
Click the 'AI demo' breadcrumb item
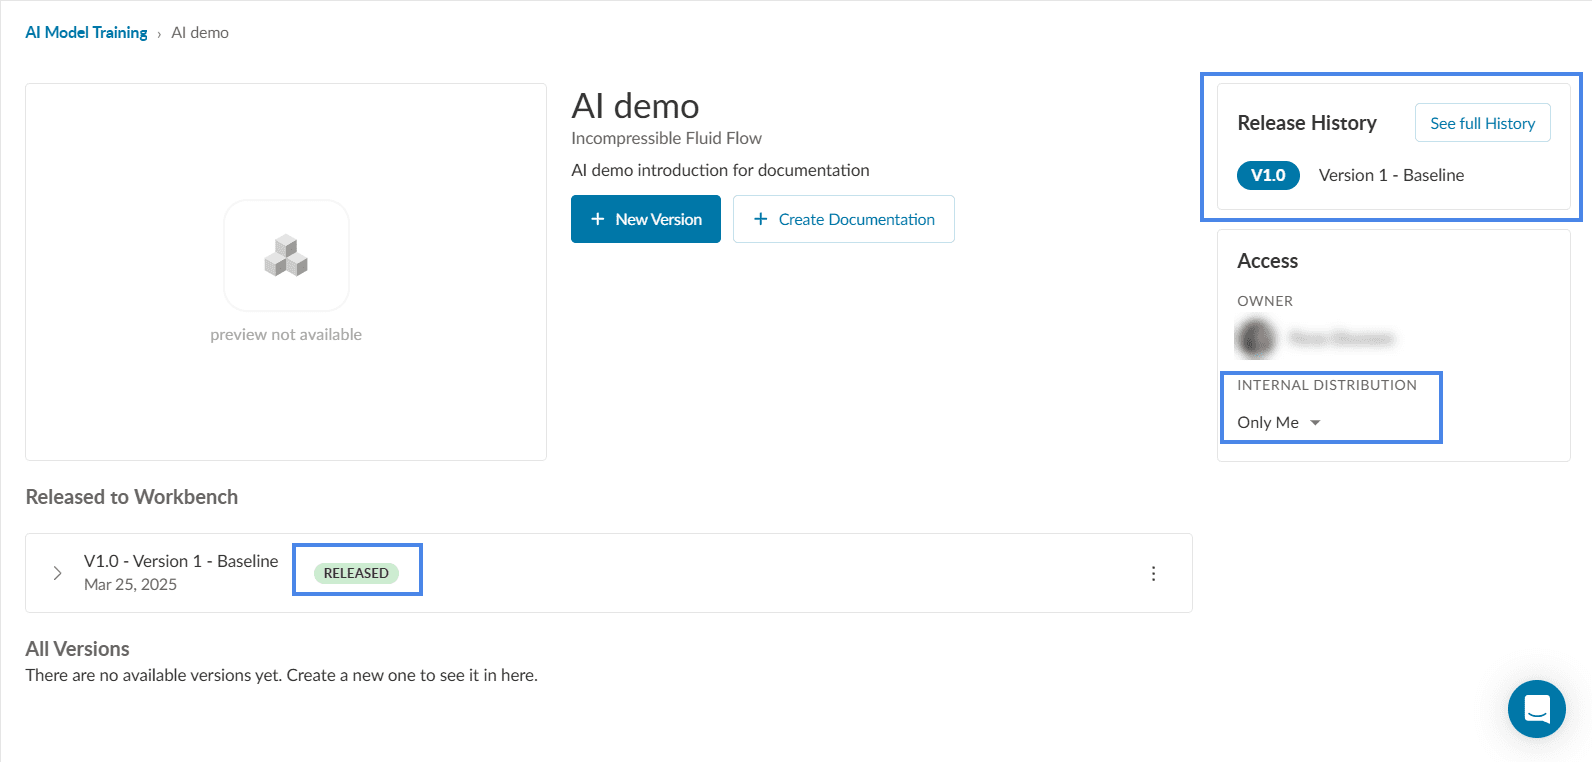[x=200, y=32]
